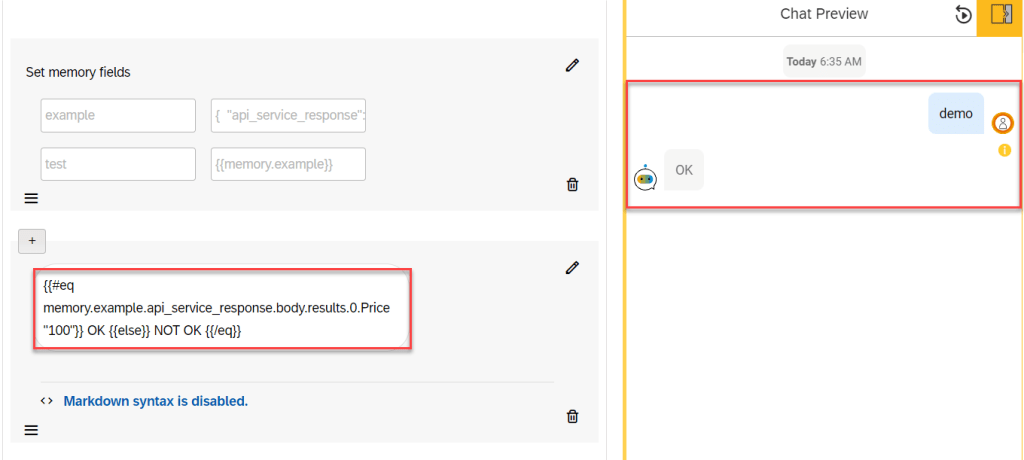Restart the chat preview conversation
1024x460 pixels.
coord(963,14)
